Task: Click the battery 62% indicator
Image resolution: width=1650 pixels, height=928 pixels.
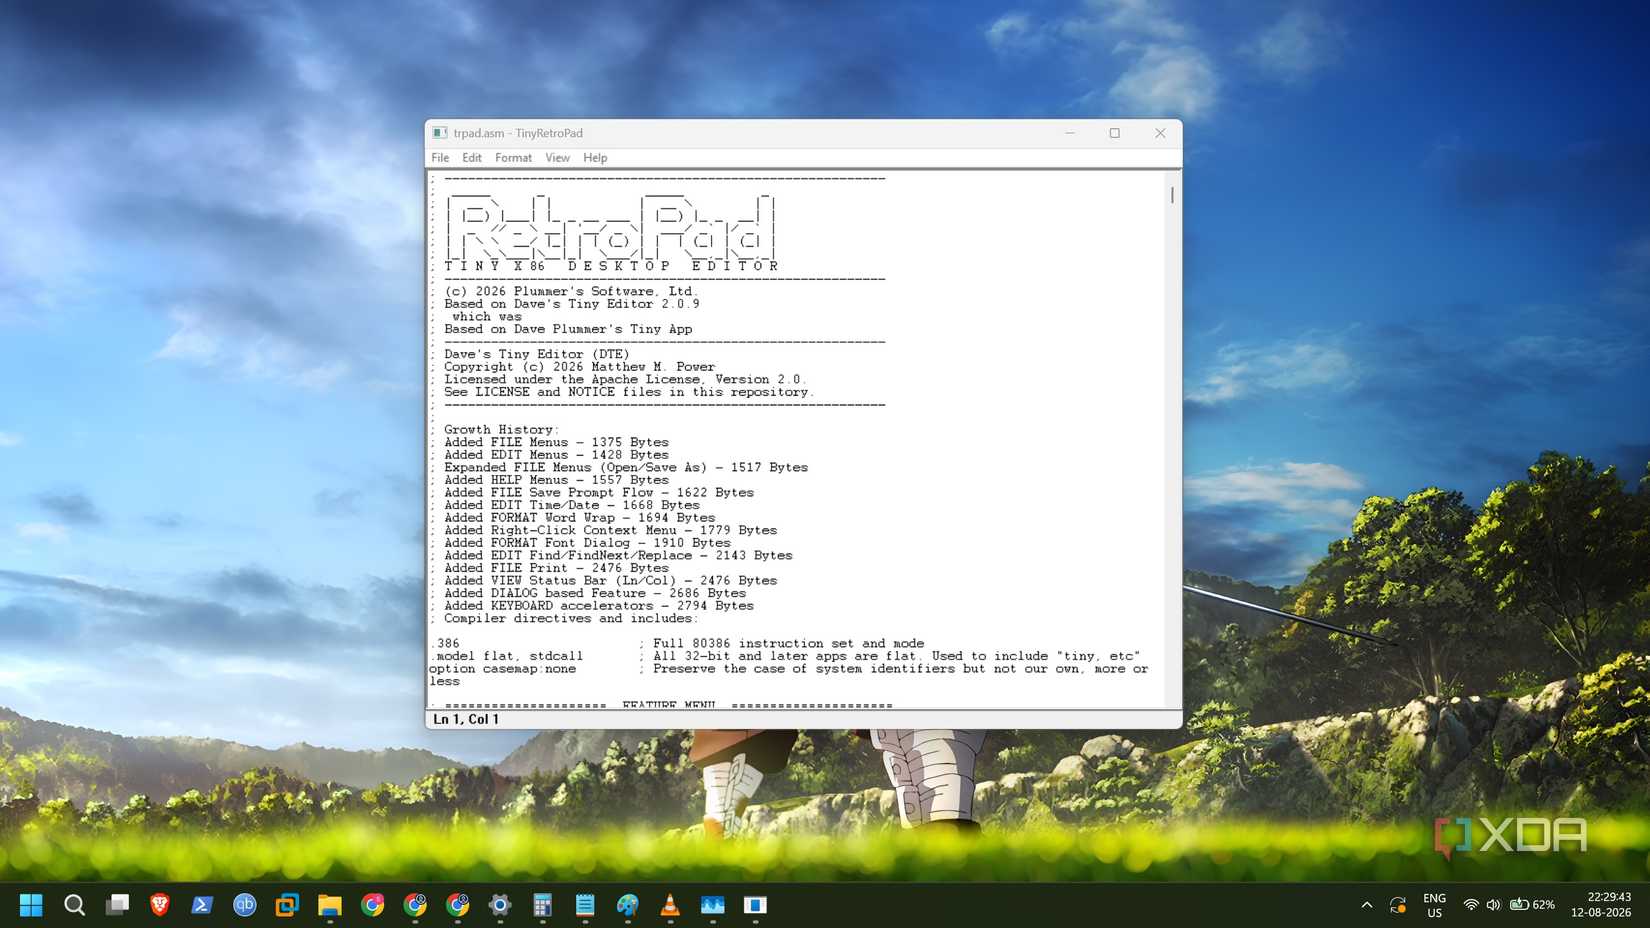Action: (1532, 905)
